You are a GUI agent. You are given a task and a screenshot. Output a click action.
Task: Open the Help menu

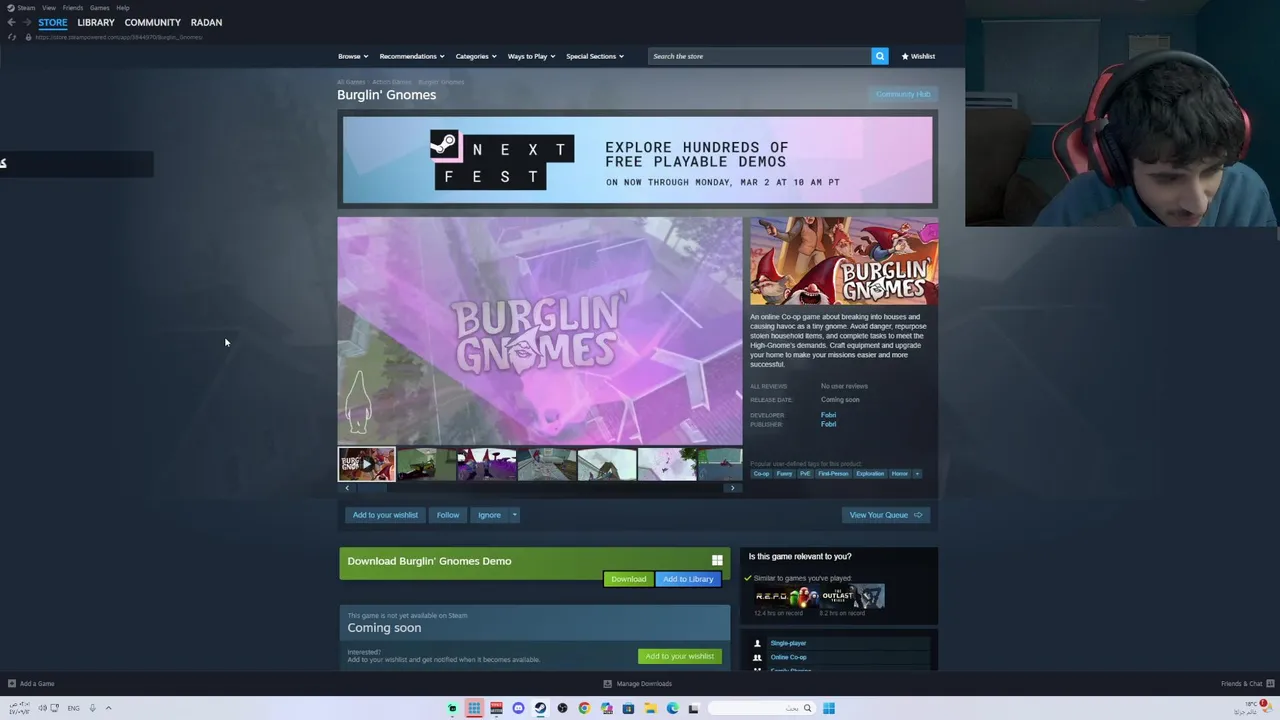tap(123, 7)
